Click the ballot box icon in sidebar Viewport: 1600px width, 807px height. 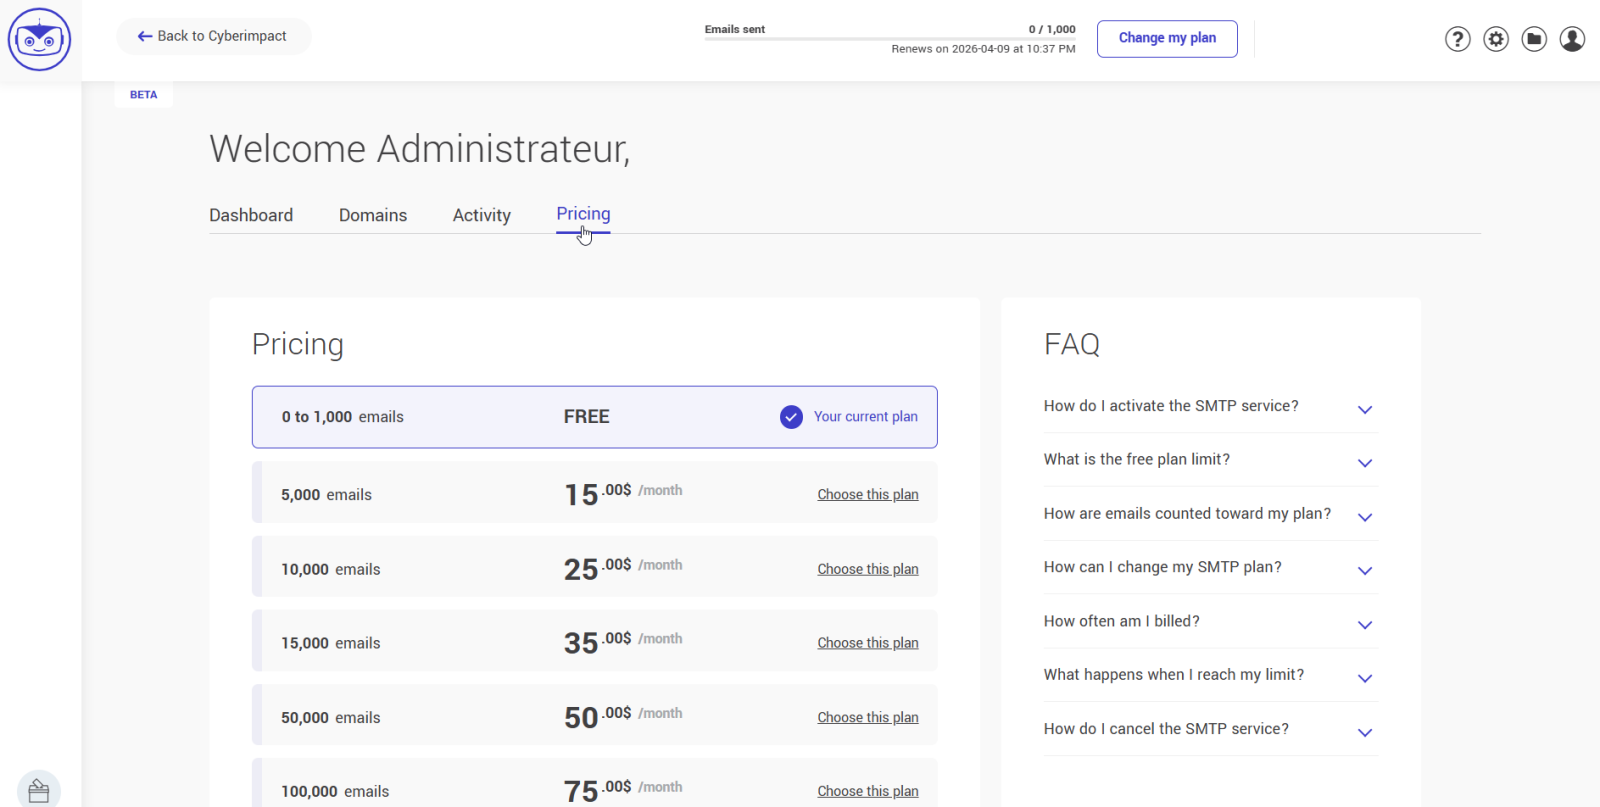point(39,790)
